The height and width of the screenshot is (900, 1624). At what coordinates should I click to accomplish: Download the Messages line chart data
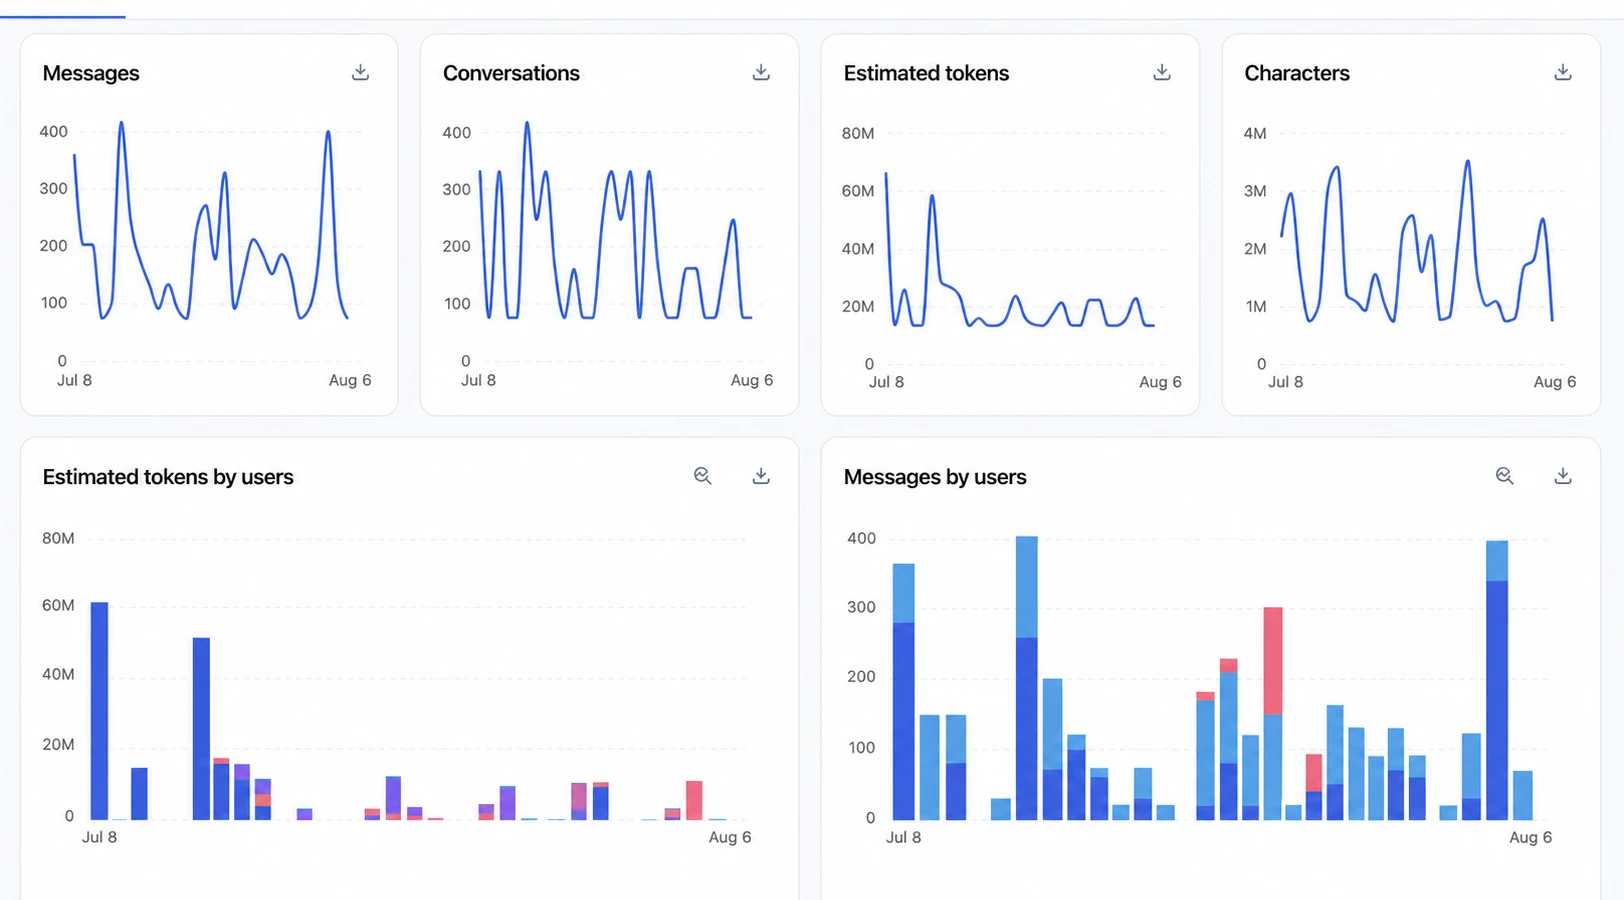pos(360,72)
